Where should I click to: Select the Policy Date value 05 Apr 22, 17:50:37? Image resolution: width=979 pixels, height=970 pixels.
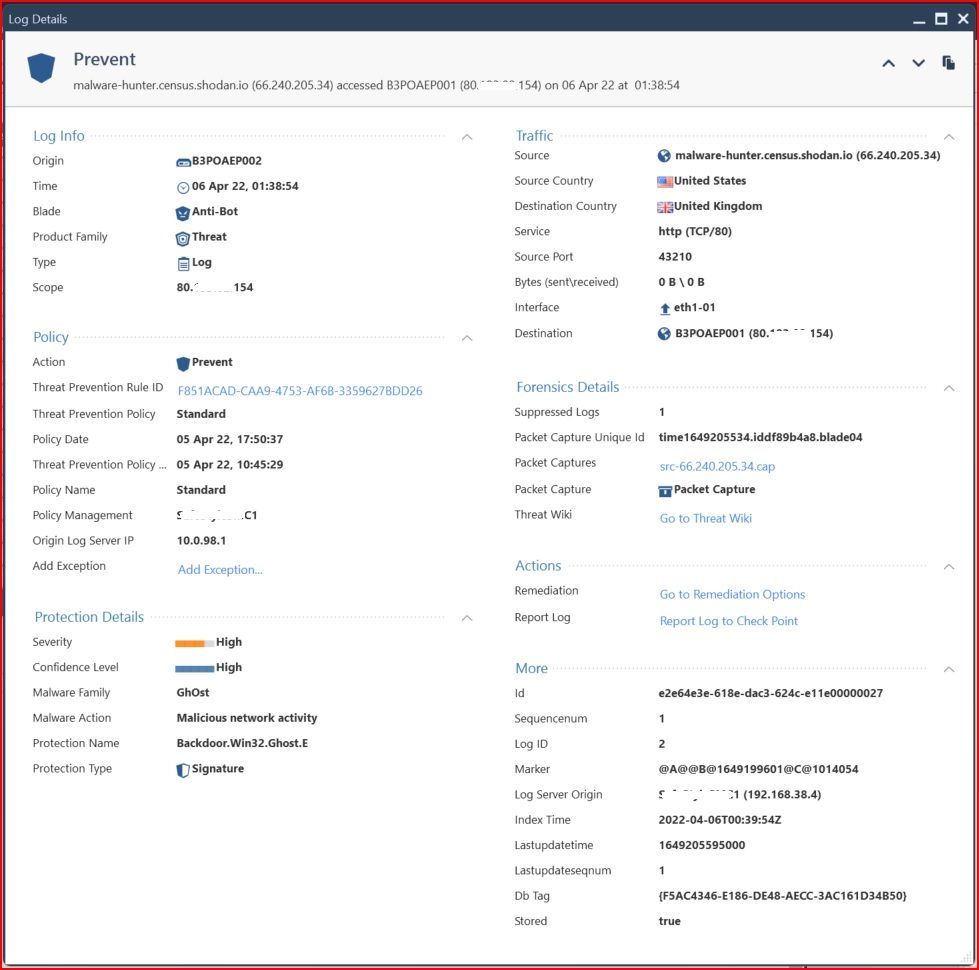[230, 439]
